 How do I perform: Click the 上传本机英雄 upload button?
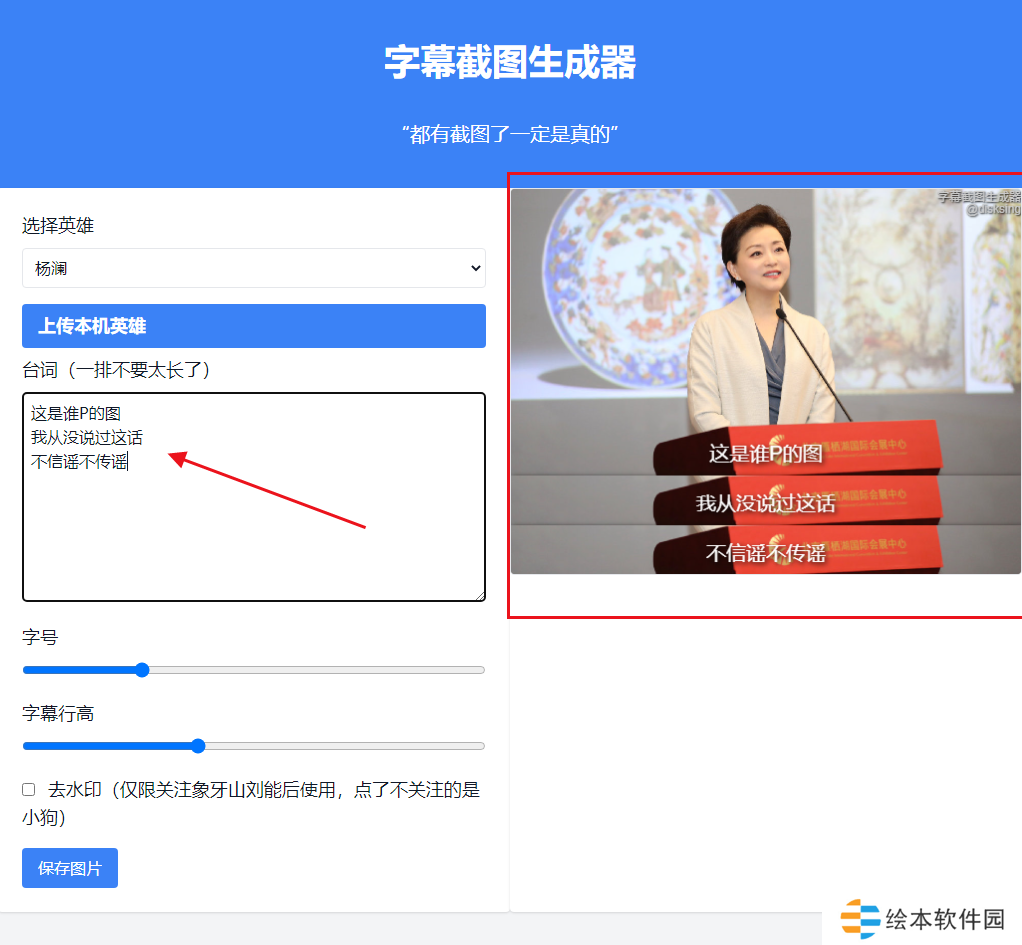click(x=254, y=326)
